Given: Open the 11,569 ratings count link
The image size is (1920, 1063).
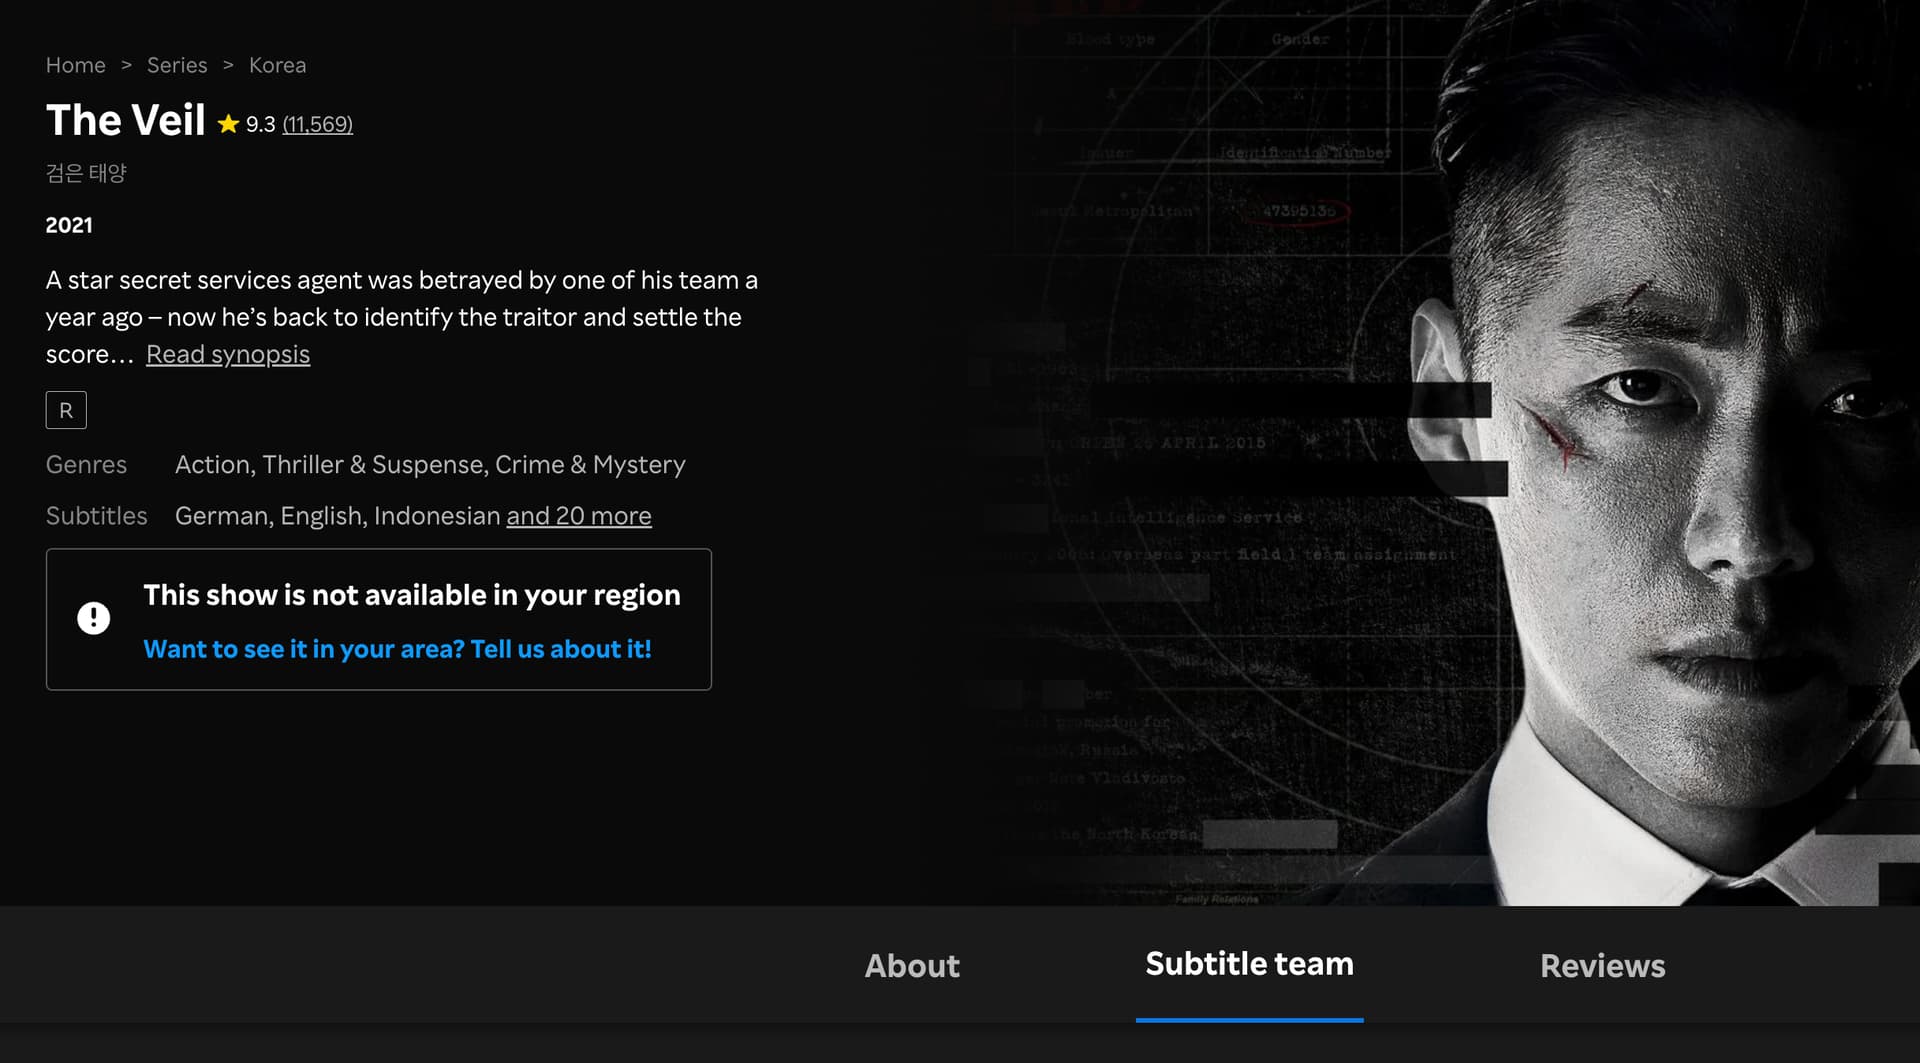Looking at the screenshot, I should pos(317,124).
